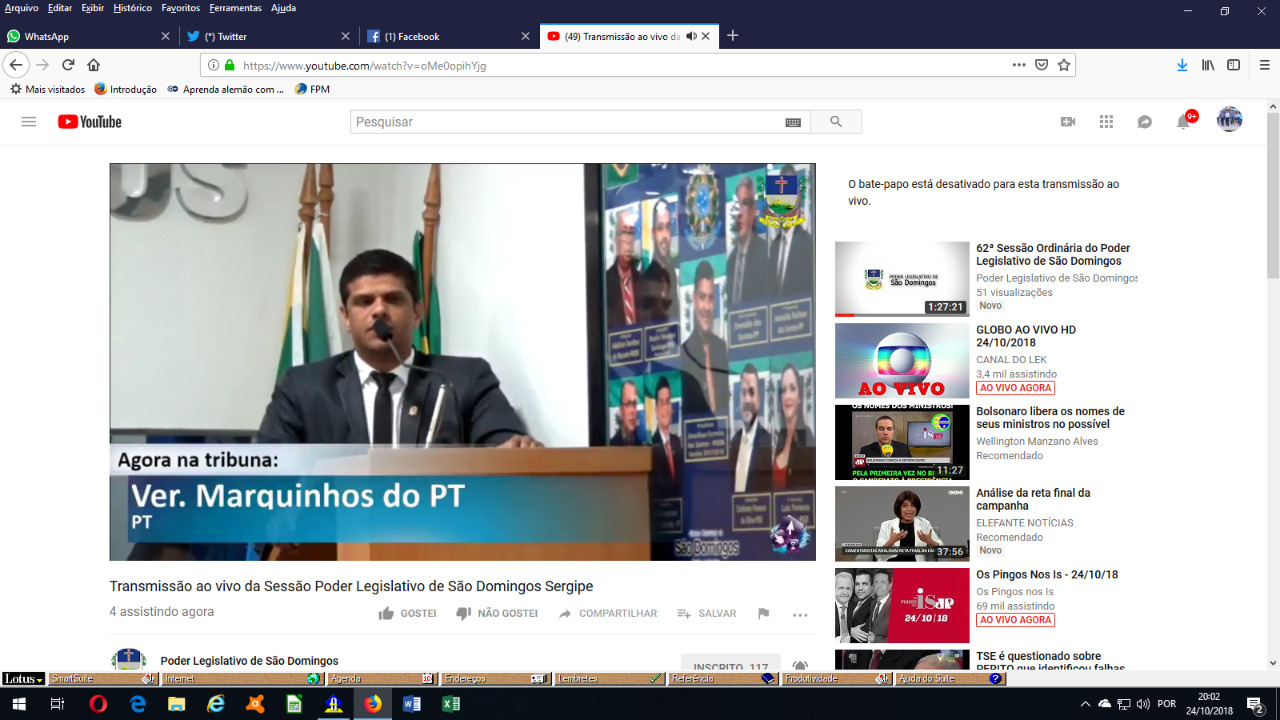Screen dimensions: 1280x720
Task: Open 'Análise da reta final da campanha' video
Action: tap(1033, 499)
